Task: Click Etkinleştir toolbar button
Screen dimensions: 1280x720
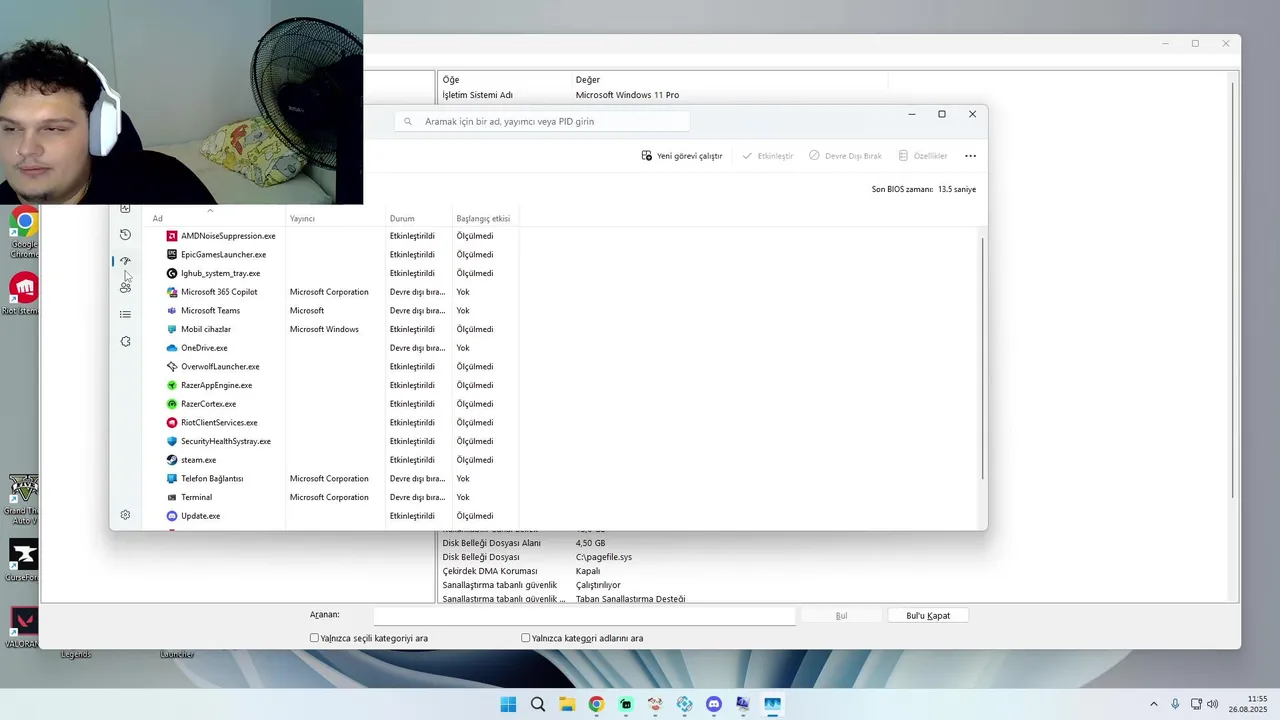Action: [x=767, y=156]
